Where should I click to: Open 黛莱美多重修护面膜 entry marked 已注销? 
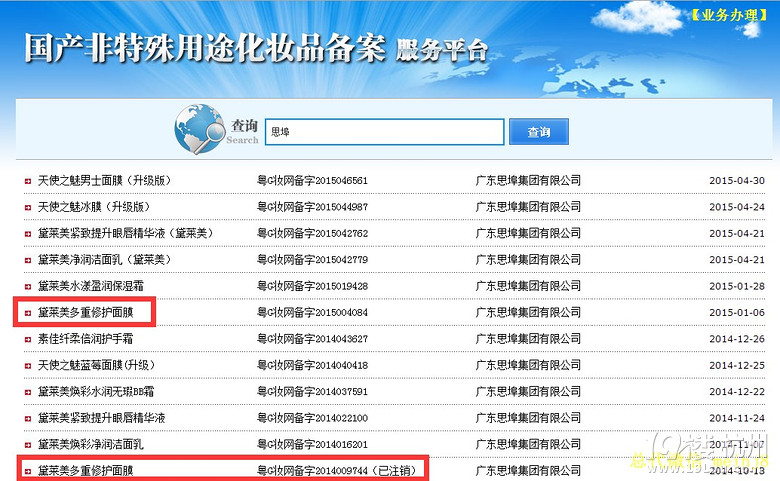86,471
